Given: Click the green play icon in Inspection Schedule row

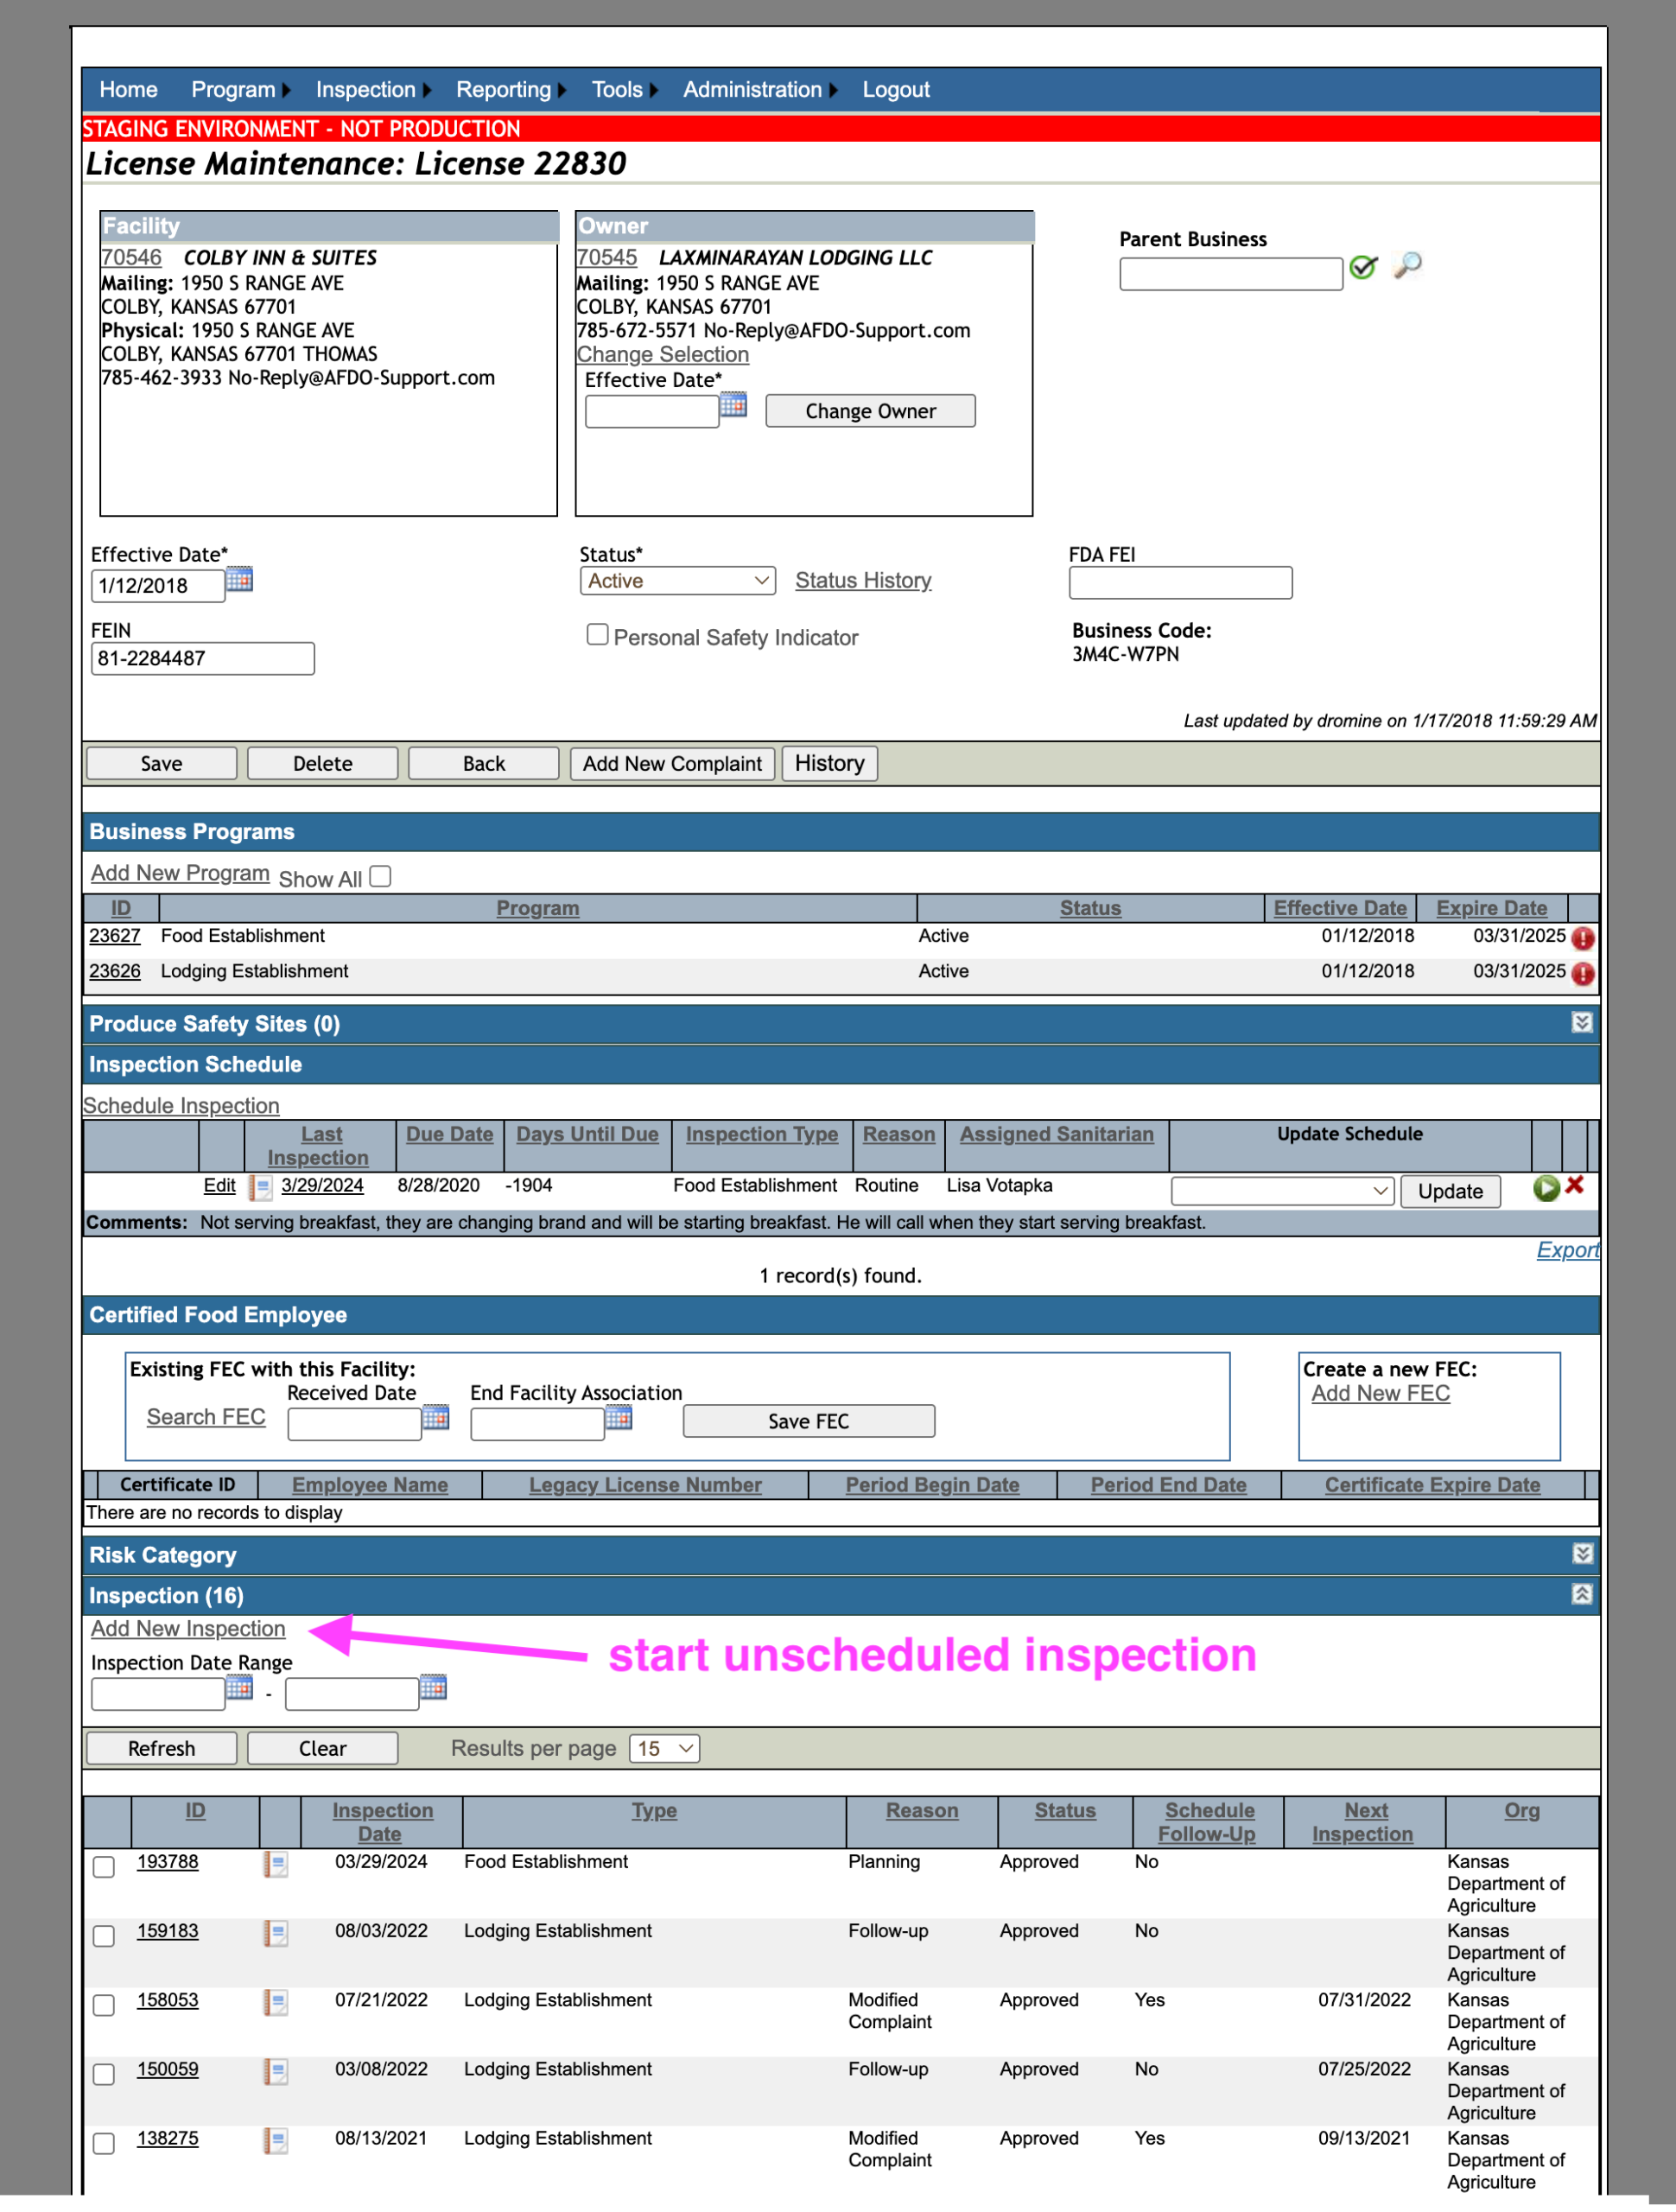Looking at the screenshot, I should [1546, 1188].
